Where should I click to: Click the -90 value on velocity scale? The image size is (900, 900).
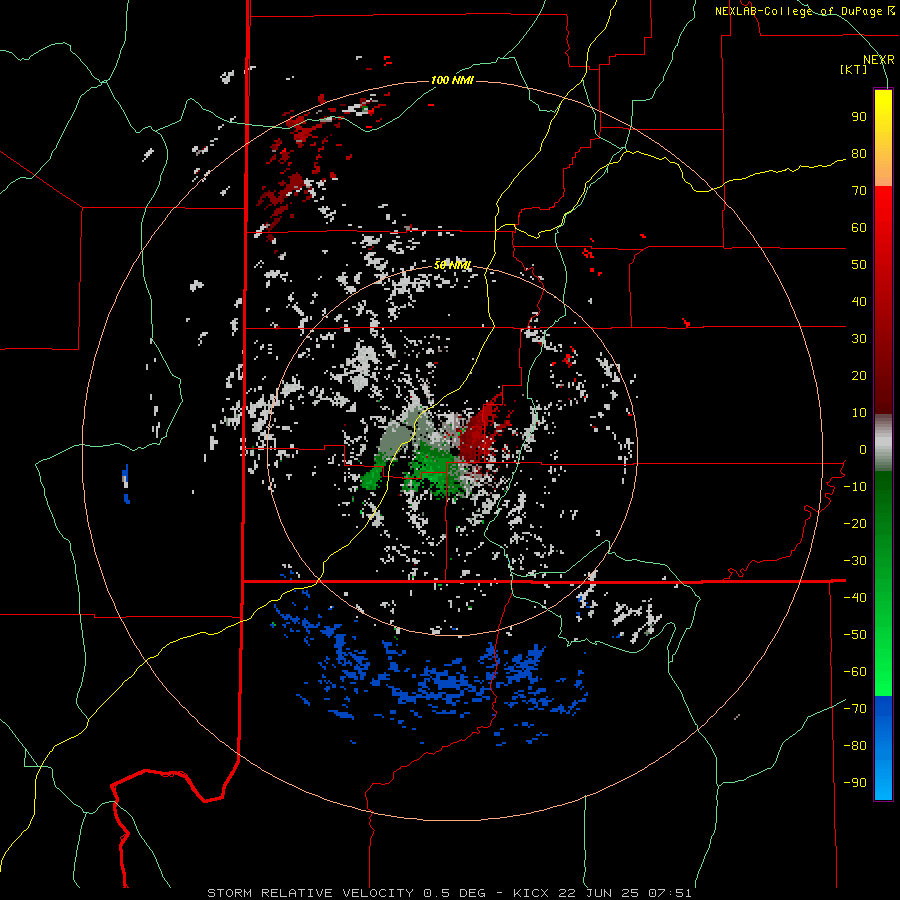855,783
